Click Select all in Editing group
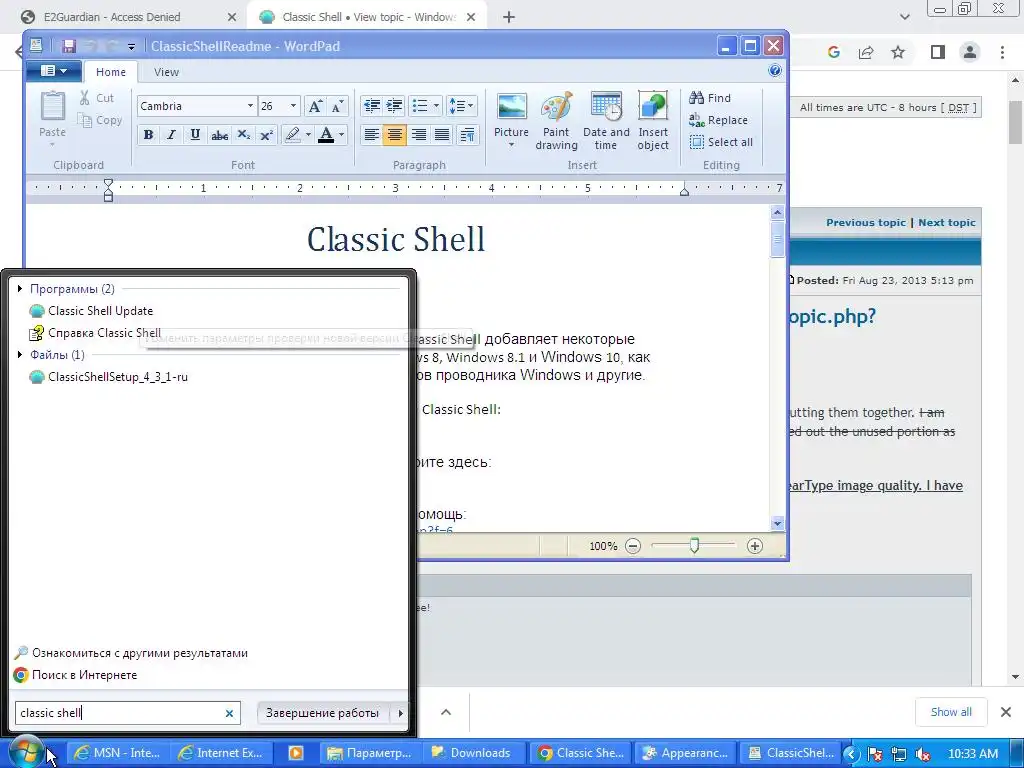 pyautogui.click(x=721, y=142)
